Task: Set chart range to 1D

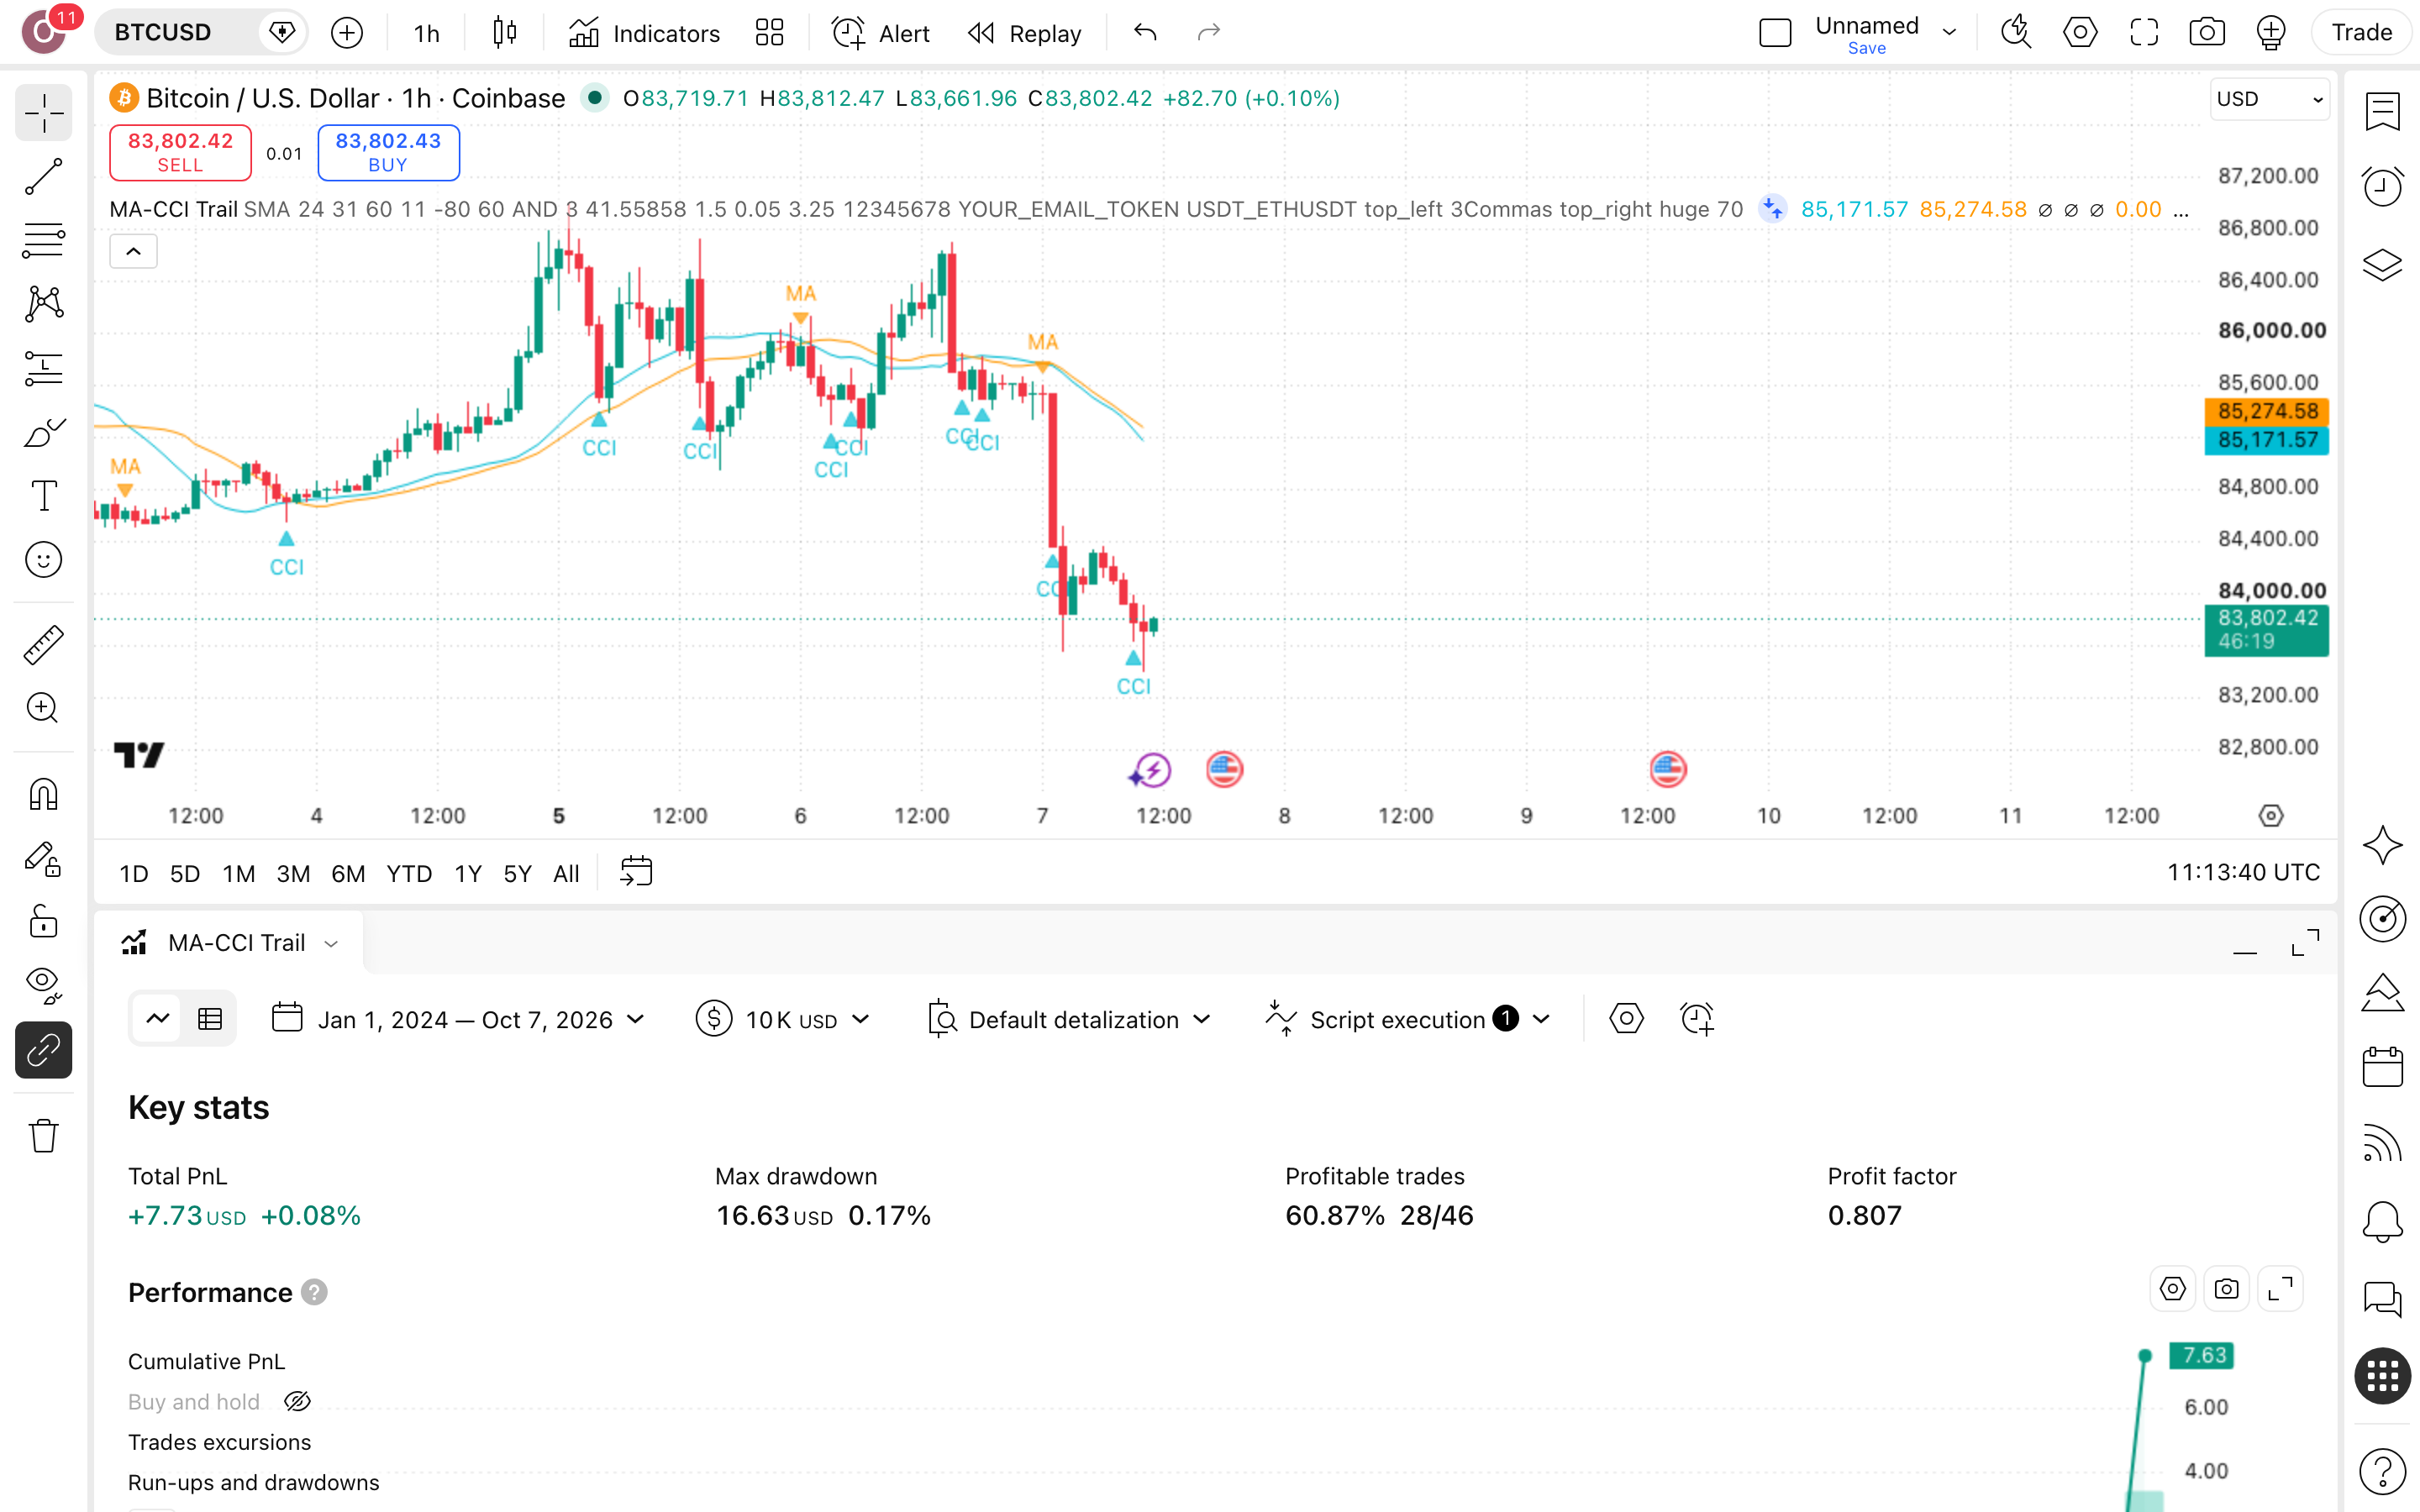Action: 133,873
